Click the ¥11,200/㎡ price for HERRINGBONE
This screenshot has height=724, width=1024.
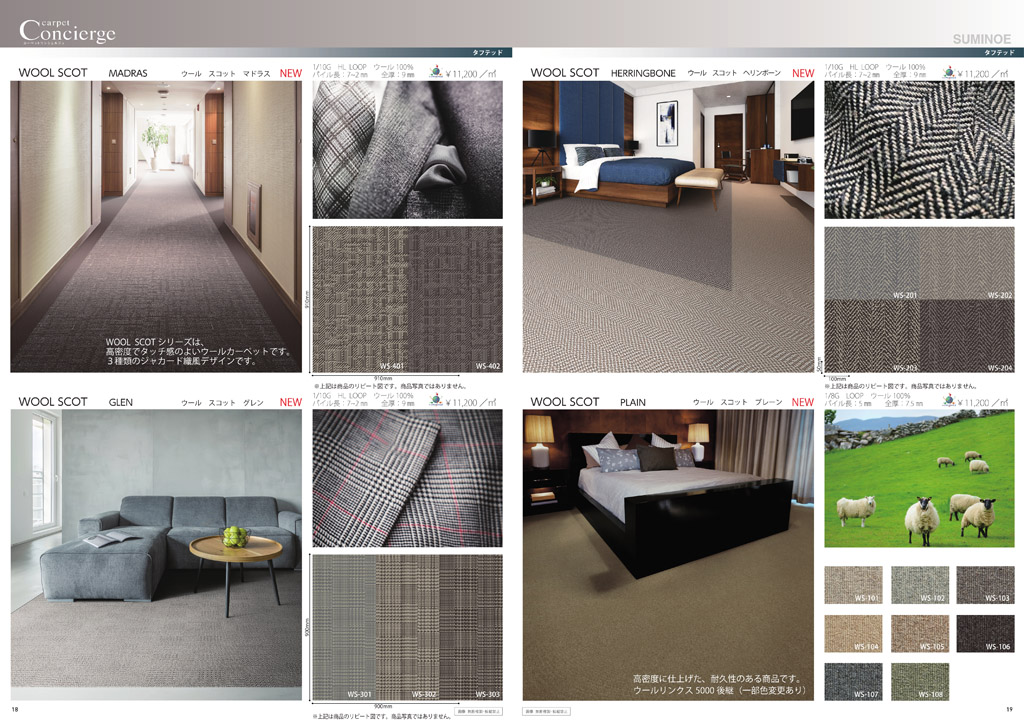pyautogui.click(x=982, y=74)
